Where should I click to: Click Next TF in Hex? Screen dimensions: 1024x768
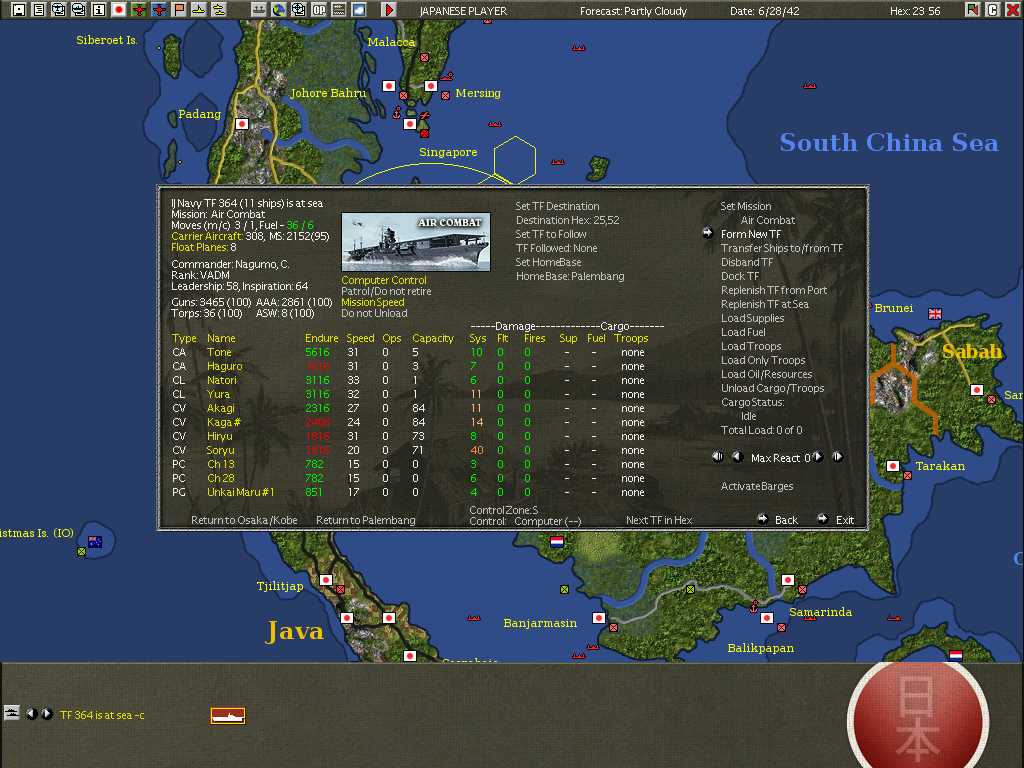(x=659, y=520)
